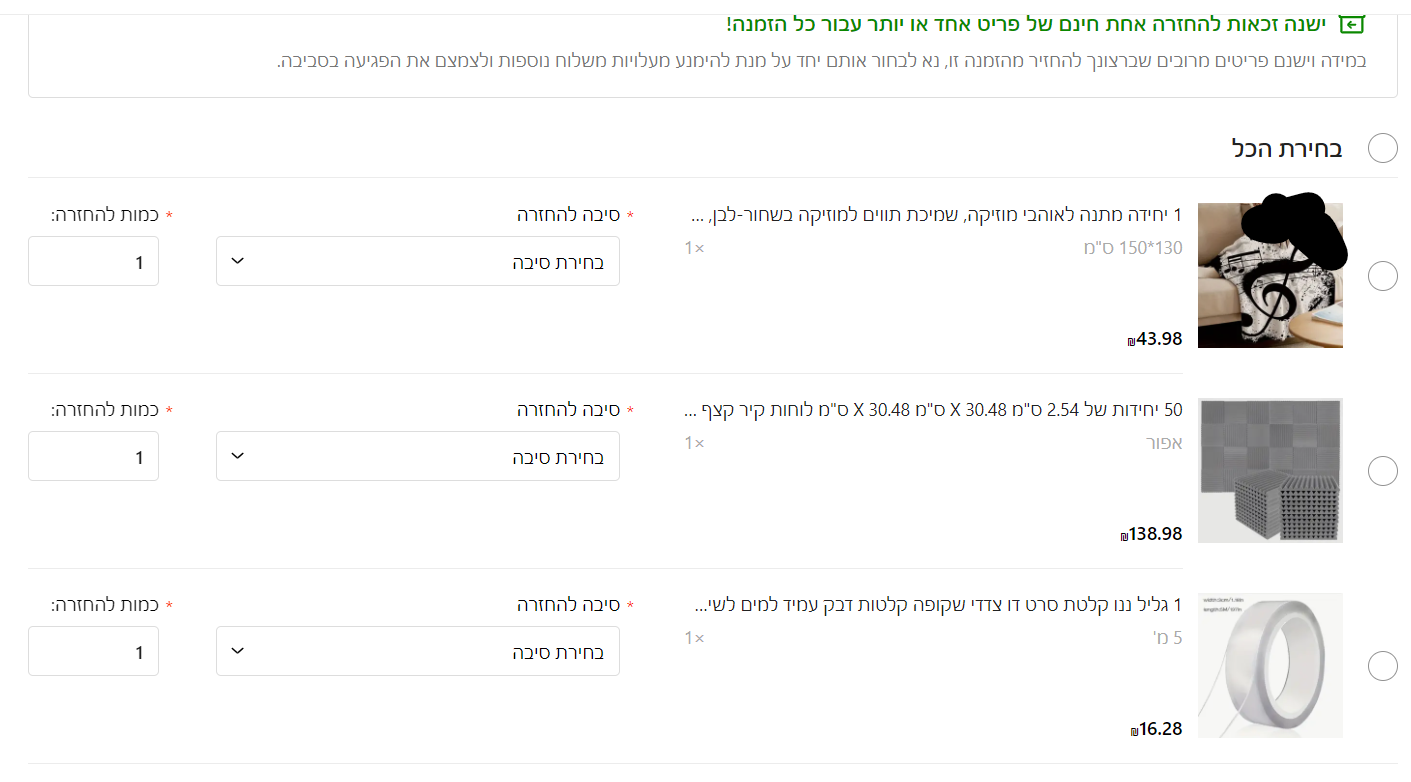Screen dimensions: 1411x782
Task: Open return reason dropdown for foam panels
Action: 418,457
